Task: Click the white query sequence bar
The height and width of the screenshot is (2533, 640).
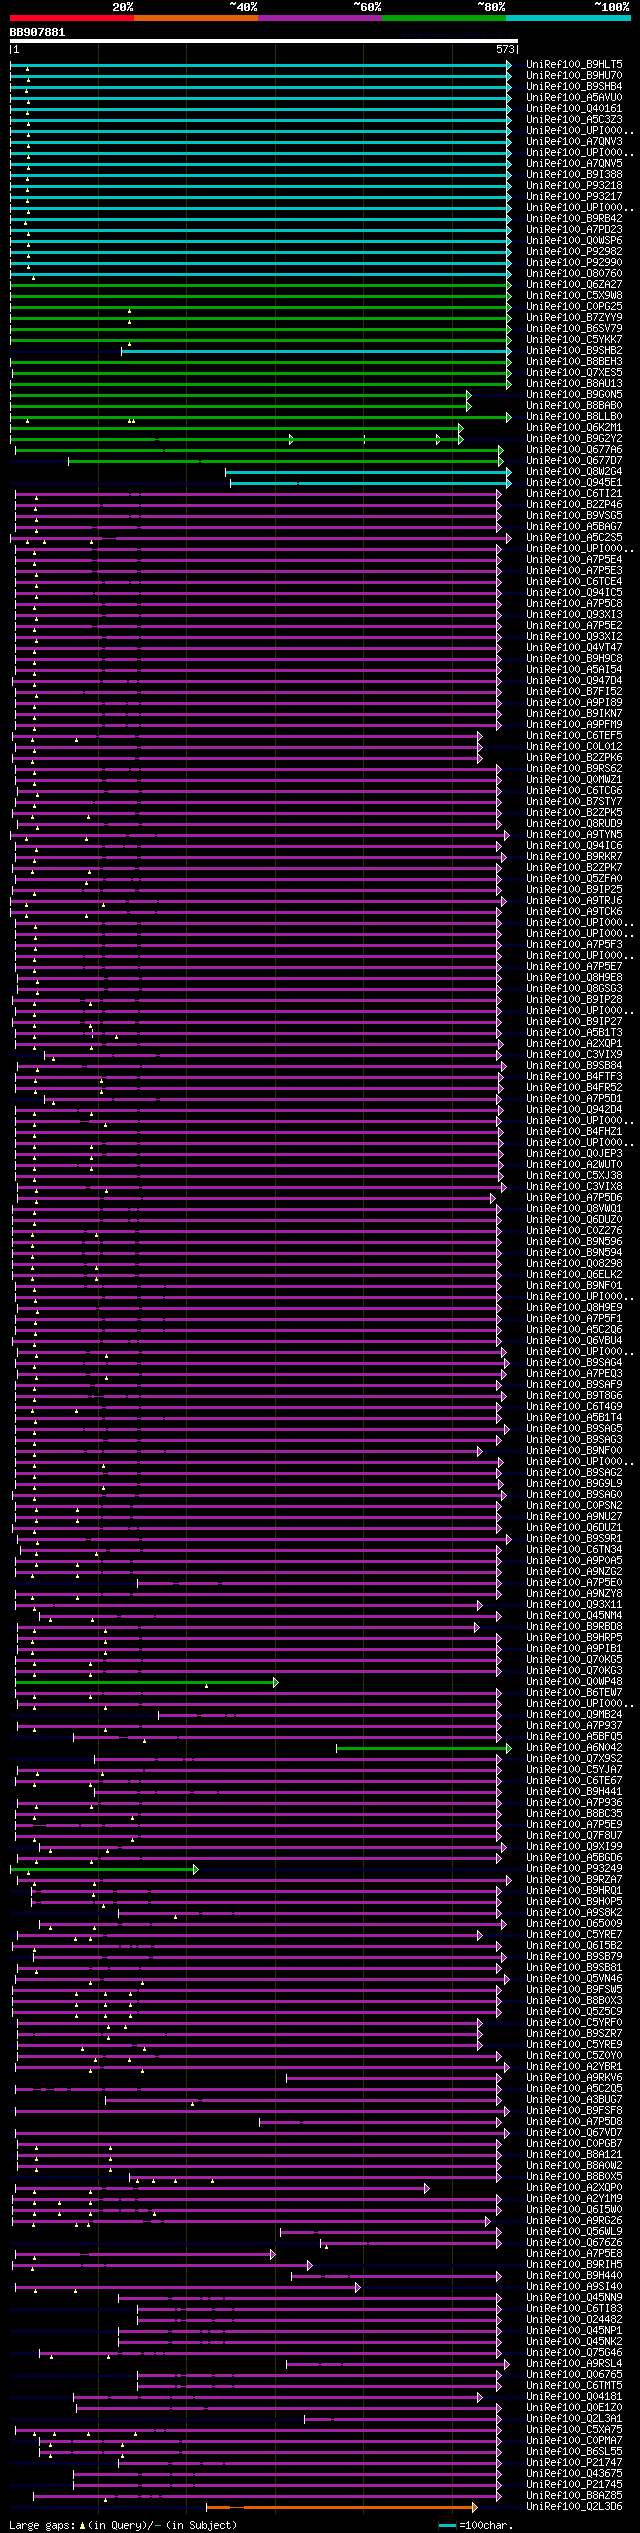Action: pyautogui.click(x=264, y=42)
